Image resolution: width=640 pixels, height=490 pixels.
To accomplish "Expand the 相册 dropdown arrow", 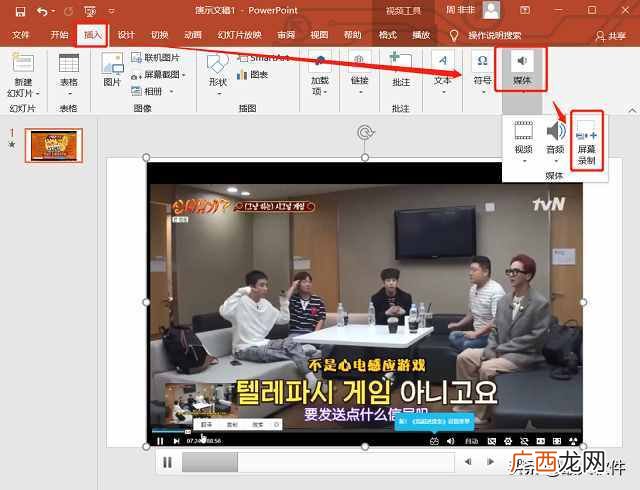I will pyautogui.click(x=171, y=91).
